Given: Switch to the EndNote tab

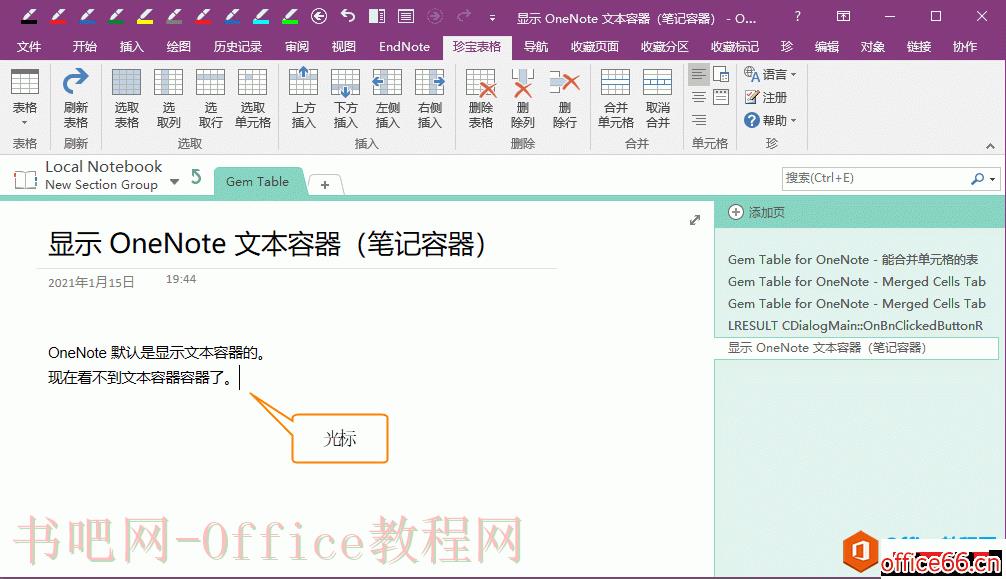Looking at the screenshot, I should pos(404,46).
